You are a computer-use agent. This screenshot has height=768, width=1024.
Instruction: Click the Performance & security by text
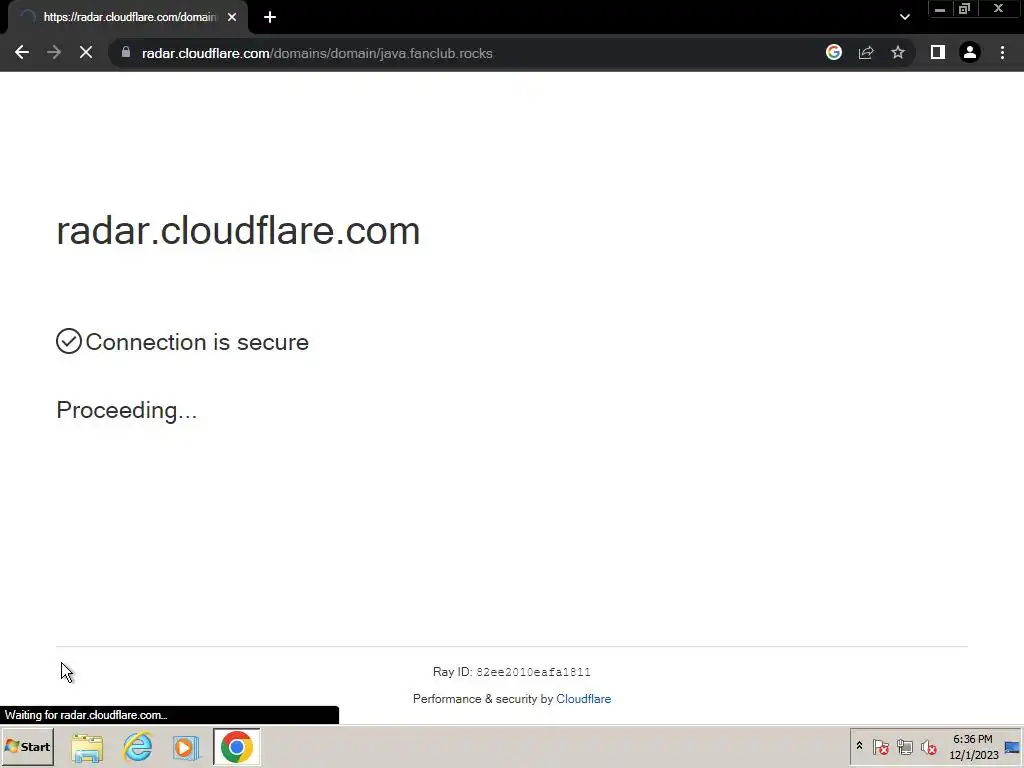[x=483, y=699]
